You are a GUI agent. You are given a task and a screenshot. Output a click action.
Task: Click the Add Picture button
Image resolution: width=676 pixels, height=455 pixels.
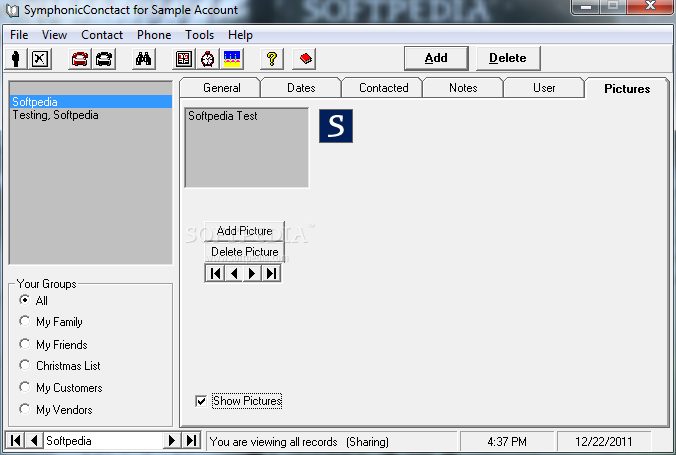pyautogui.click(x=244, y=231)
